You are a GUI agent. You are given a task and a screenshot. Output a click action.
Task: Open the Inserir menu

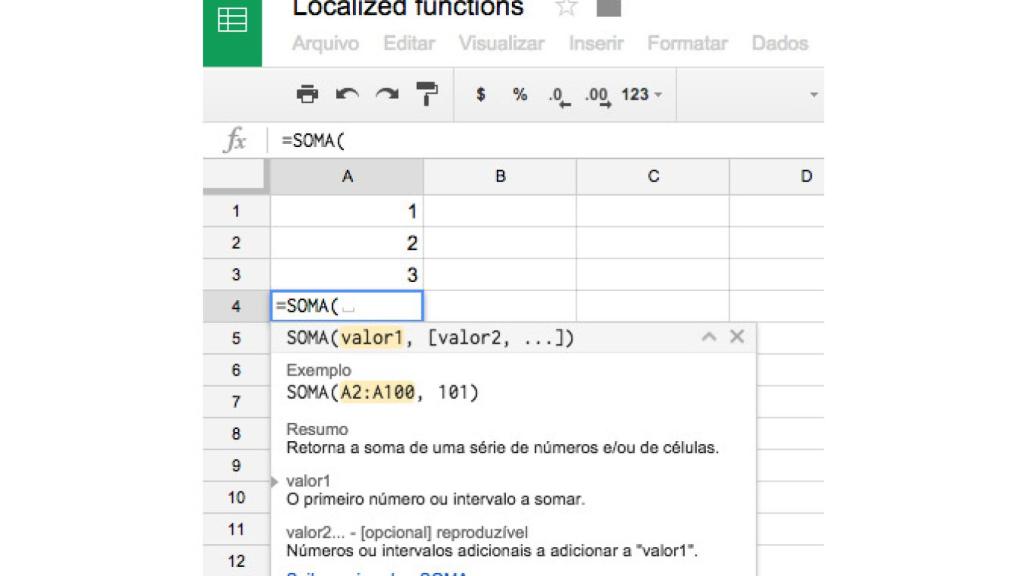[x=594, y=44]
